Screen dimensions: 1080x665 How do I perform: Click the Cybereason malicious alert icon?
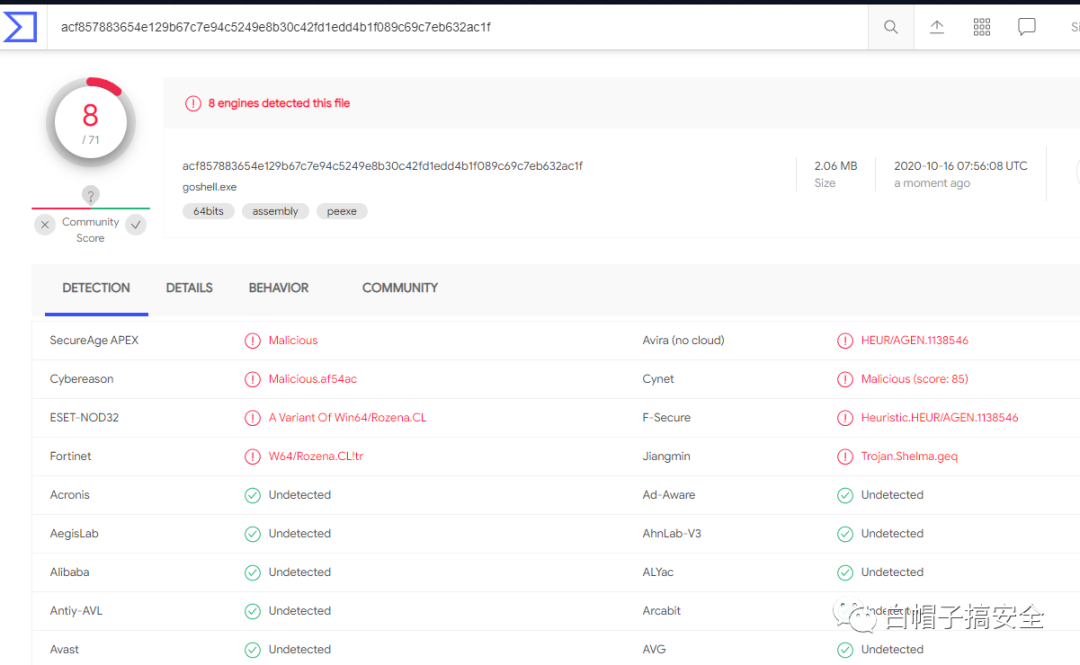[x=253, y=379]
